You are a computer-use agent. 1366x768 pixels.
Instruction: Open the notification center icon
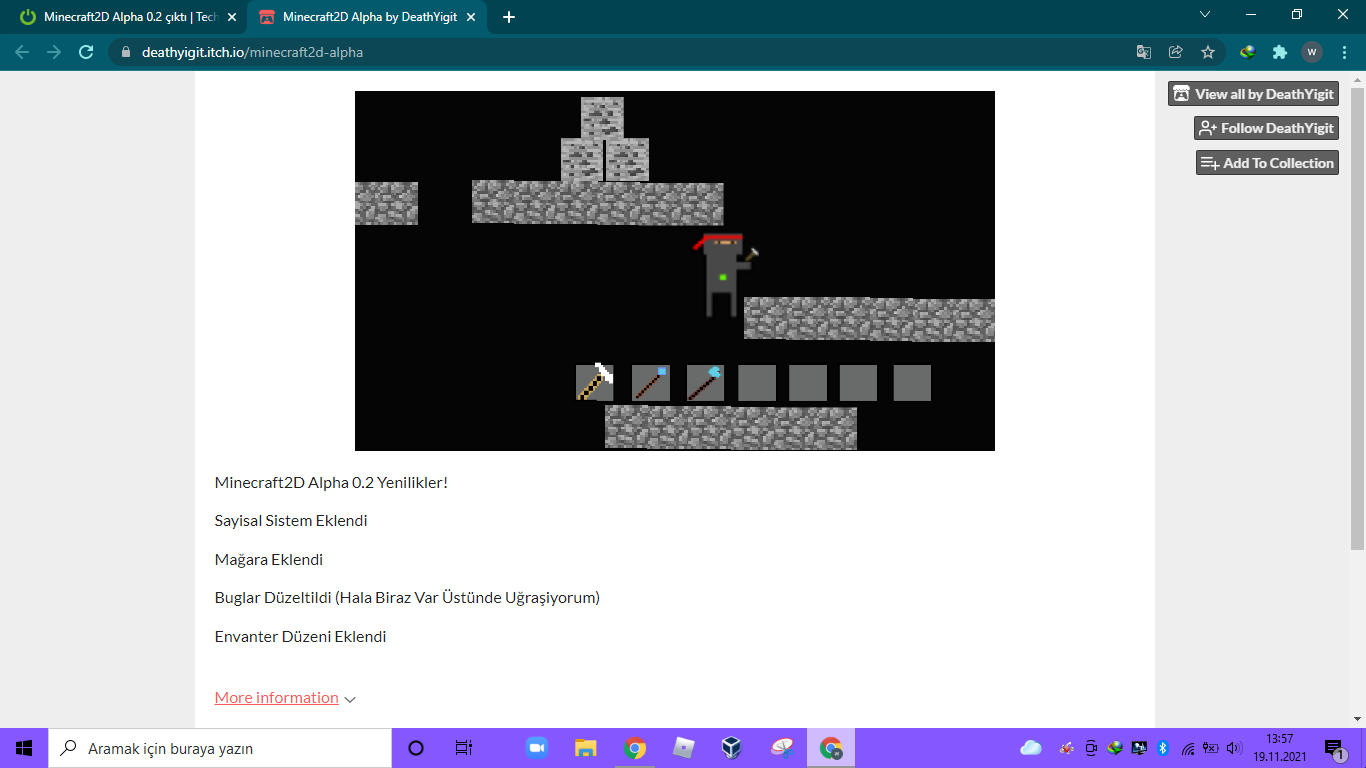[1334, 748]
